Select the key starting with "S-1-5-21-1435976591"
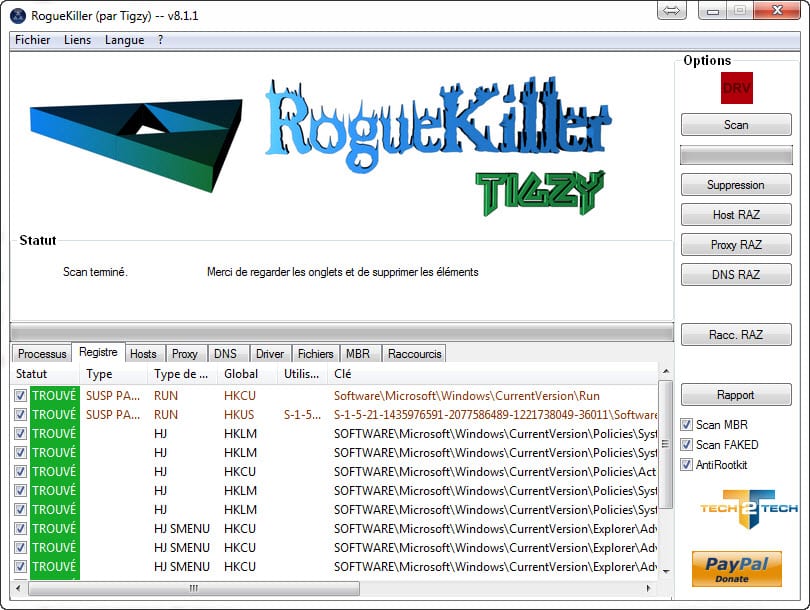This screenshot has height=610, width=810. 495,415
